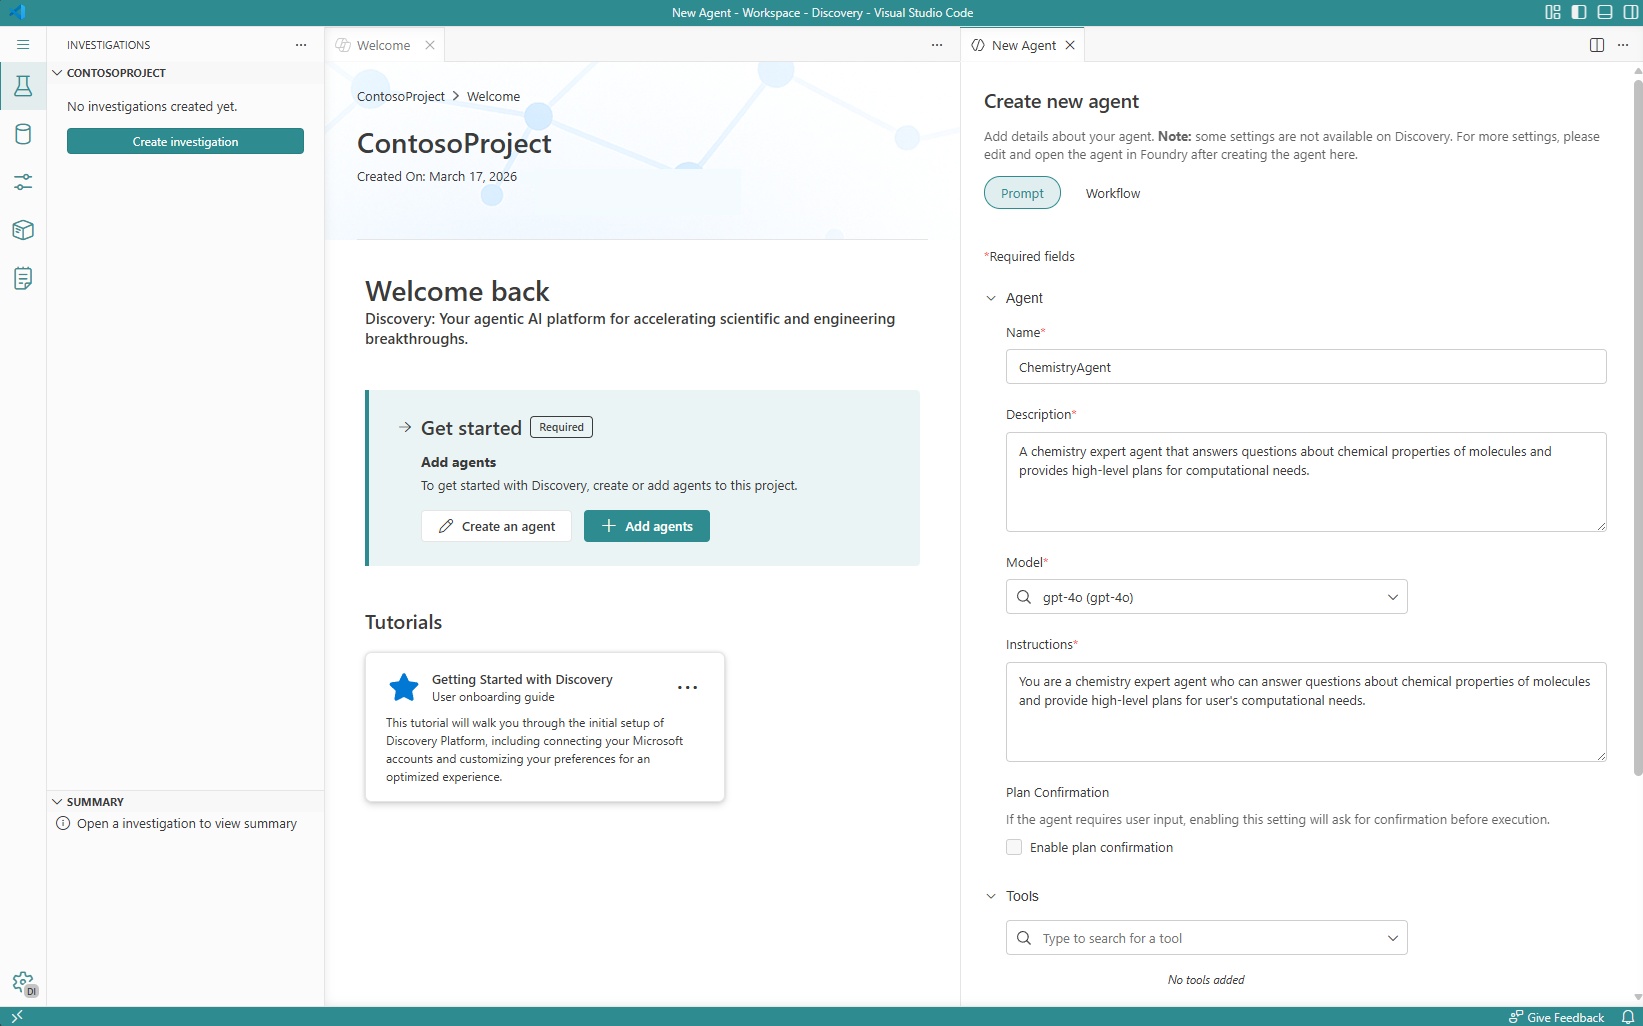The image size is (1643, 1026).
Task: Switch to the Welcome tab
Action: 384,45
